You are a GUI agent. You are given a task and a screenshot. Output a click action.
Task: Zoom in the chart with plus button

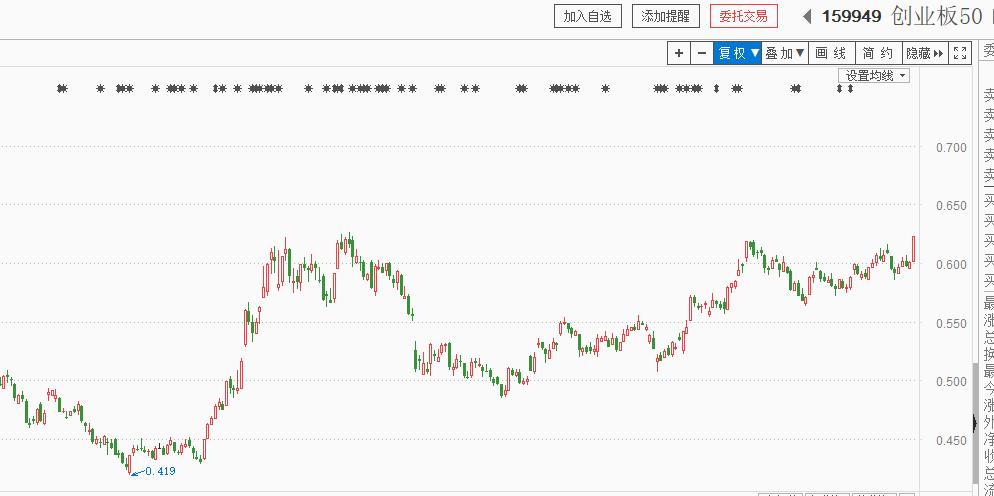[x=679, y=53]
